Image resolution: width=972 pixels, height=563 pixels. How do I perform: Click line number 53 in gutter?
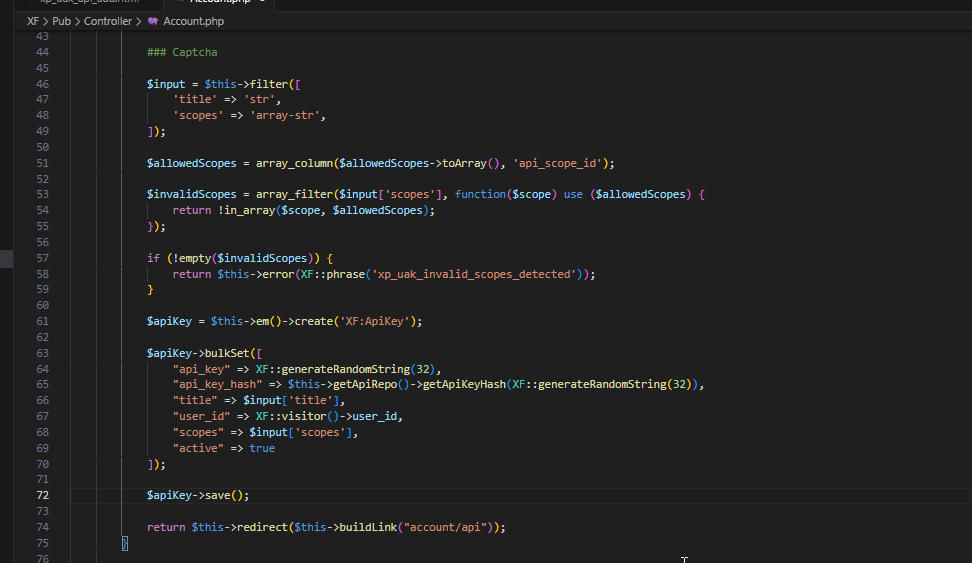click(x=42, y=195)
